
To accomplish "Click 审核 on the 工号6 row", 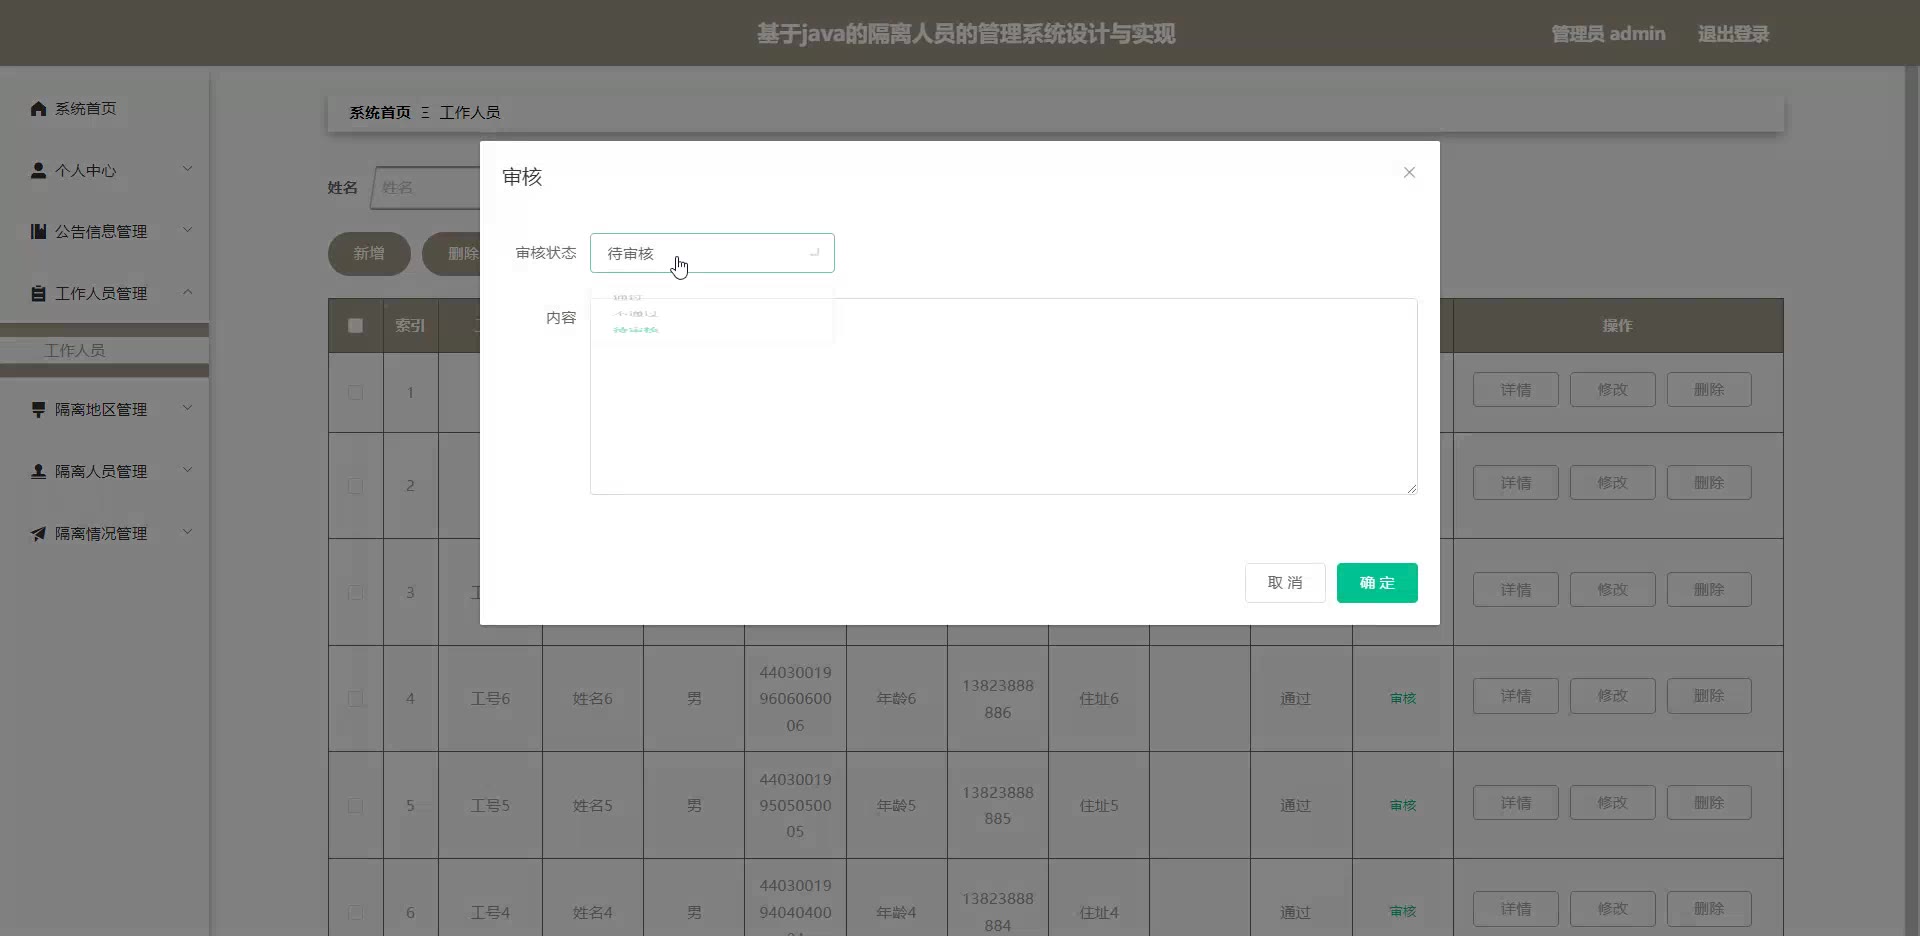I will pos(1403,698).
